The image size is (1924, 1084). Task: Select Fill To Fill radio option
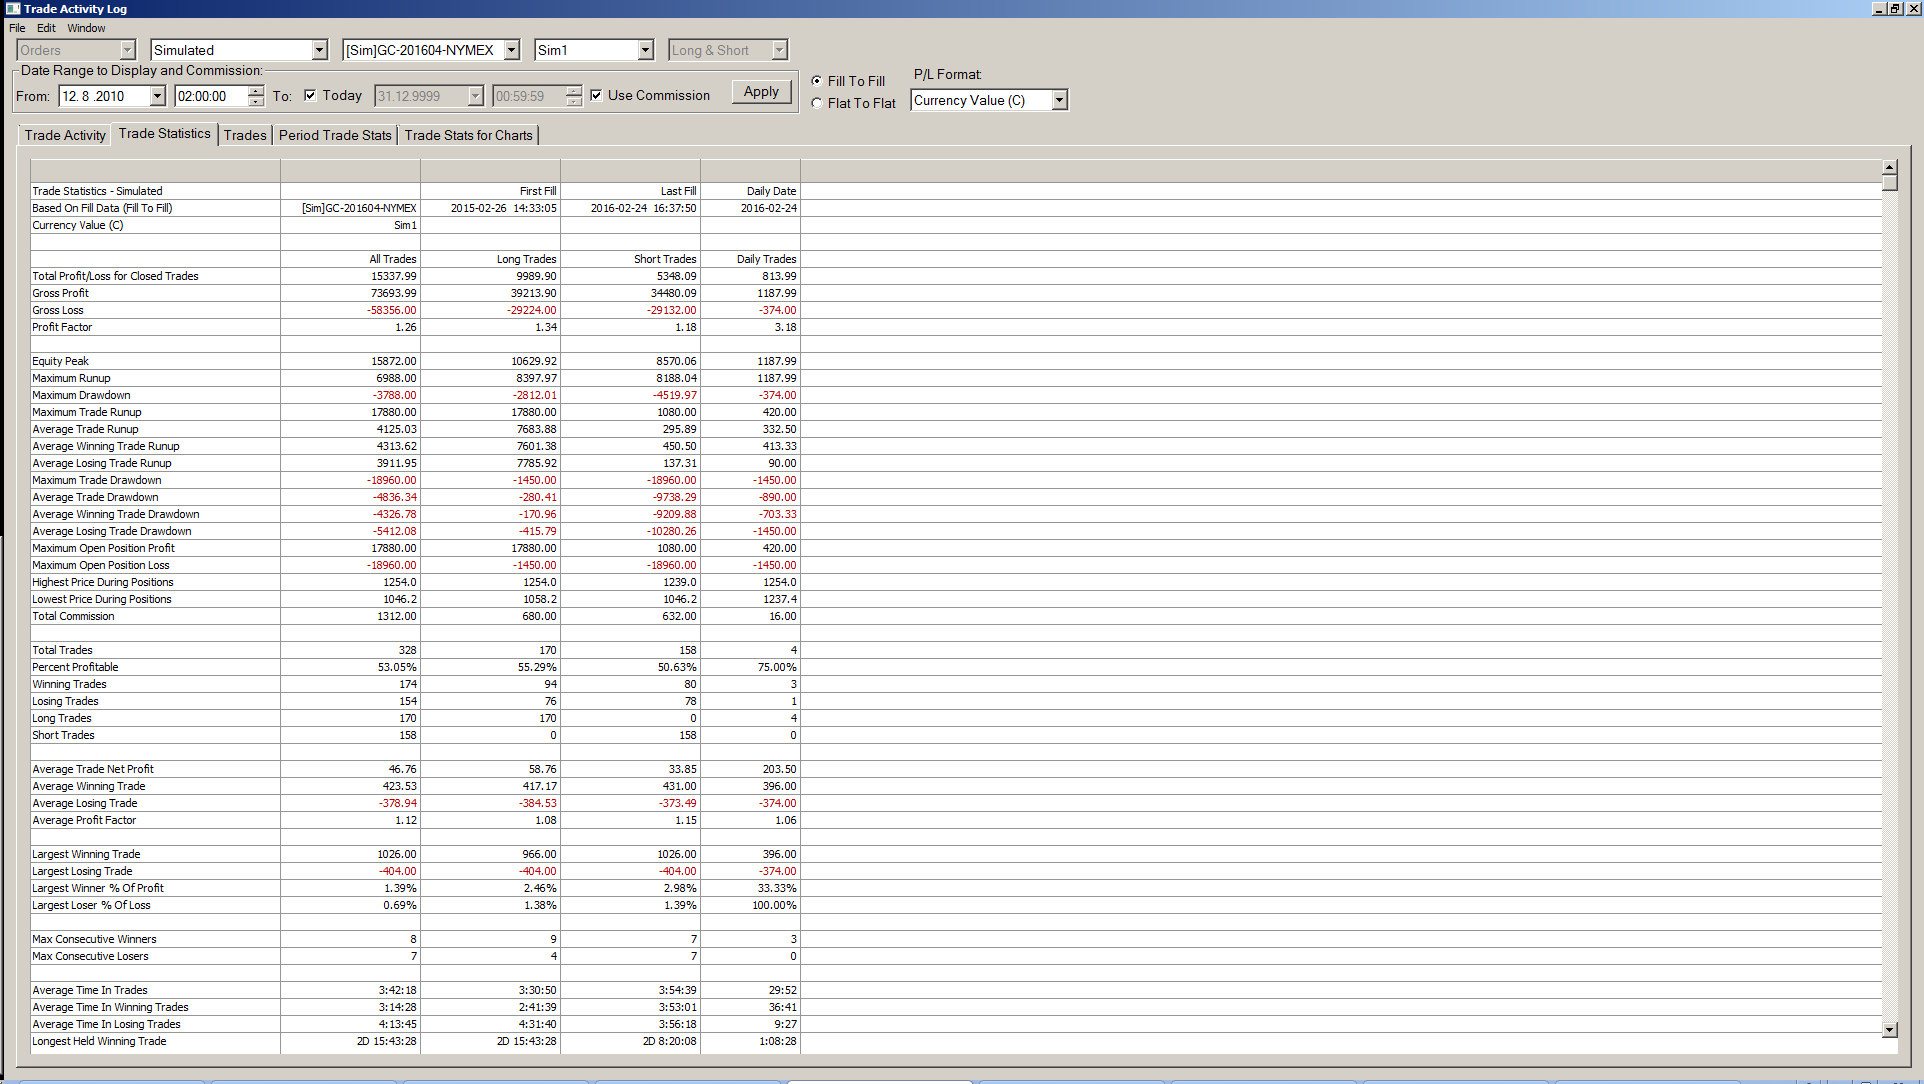click(x=817, y=81)
